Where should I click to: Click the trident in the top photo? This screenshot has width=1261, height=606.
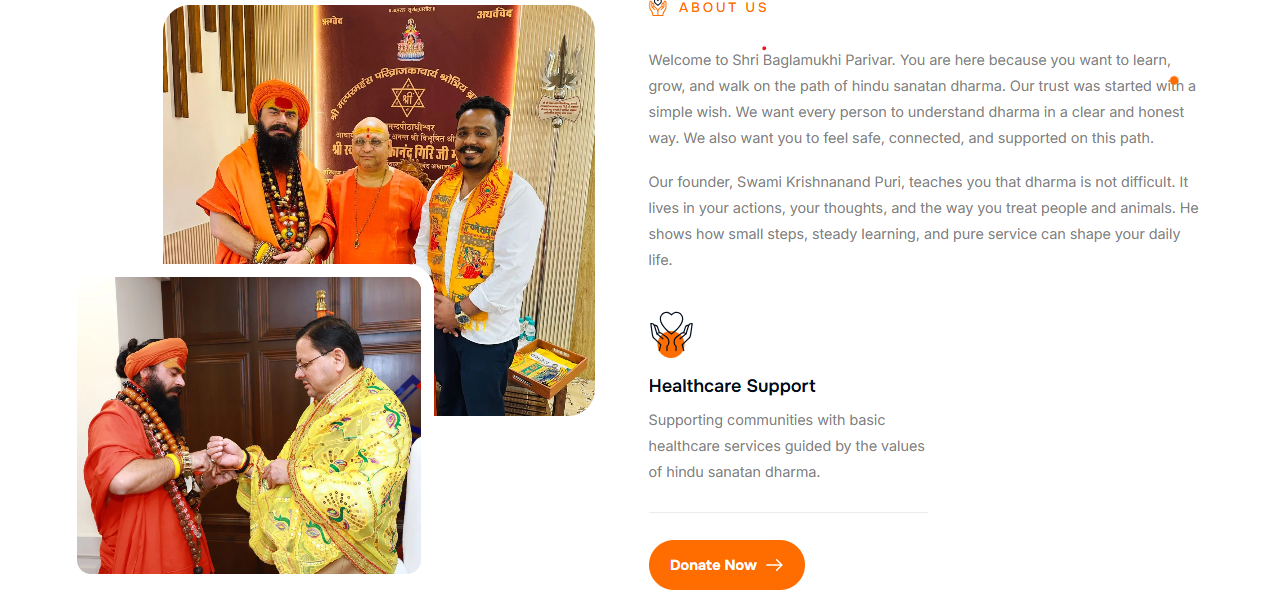pos(563,90)
